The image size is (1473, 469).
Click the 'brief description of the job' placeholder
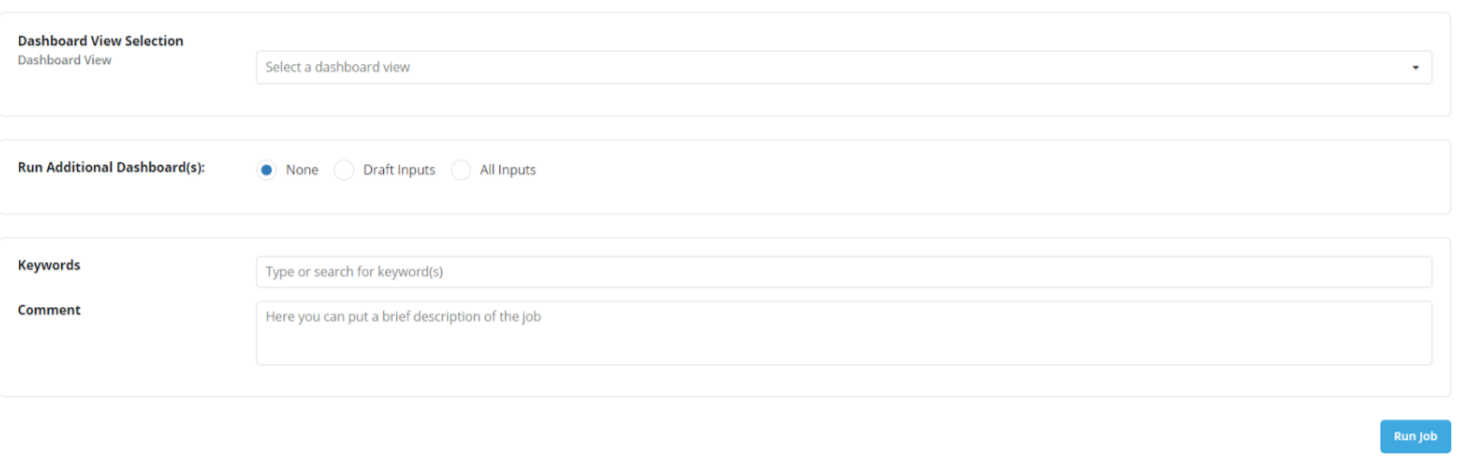[x=462, y=317]
